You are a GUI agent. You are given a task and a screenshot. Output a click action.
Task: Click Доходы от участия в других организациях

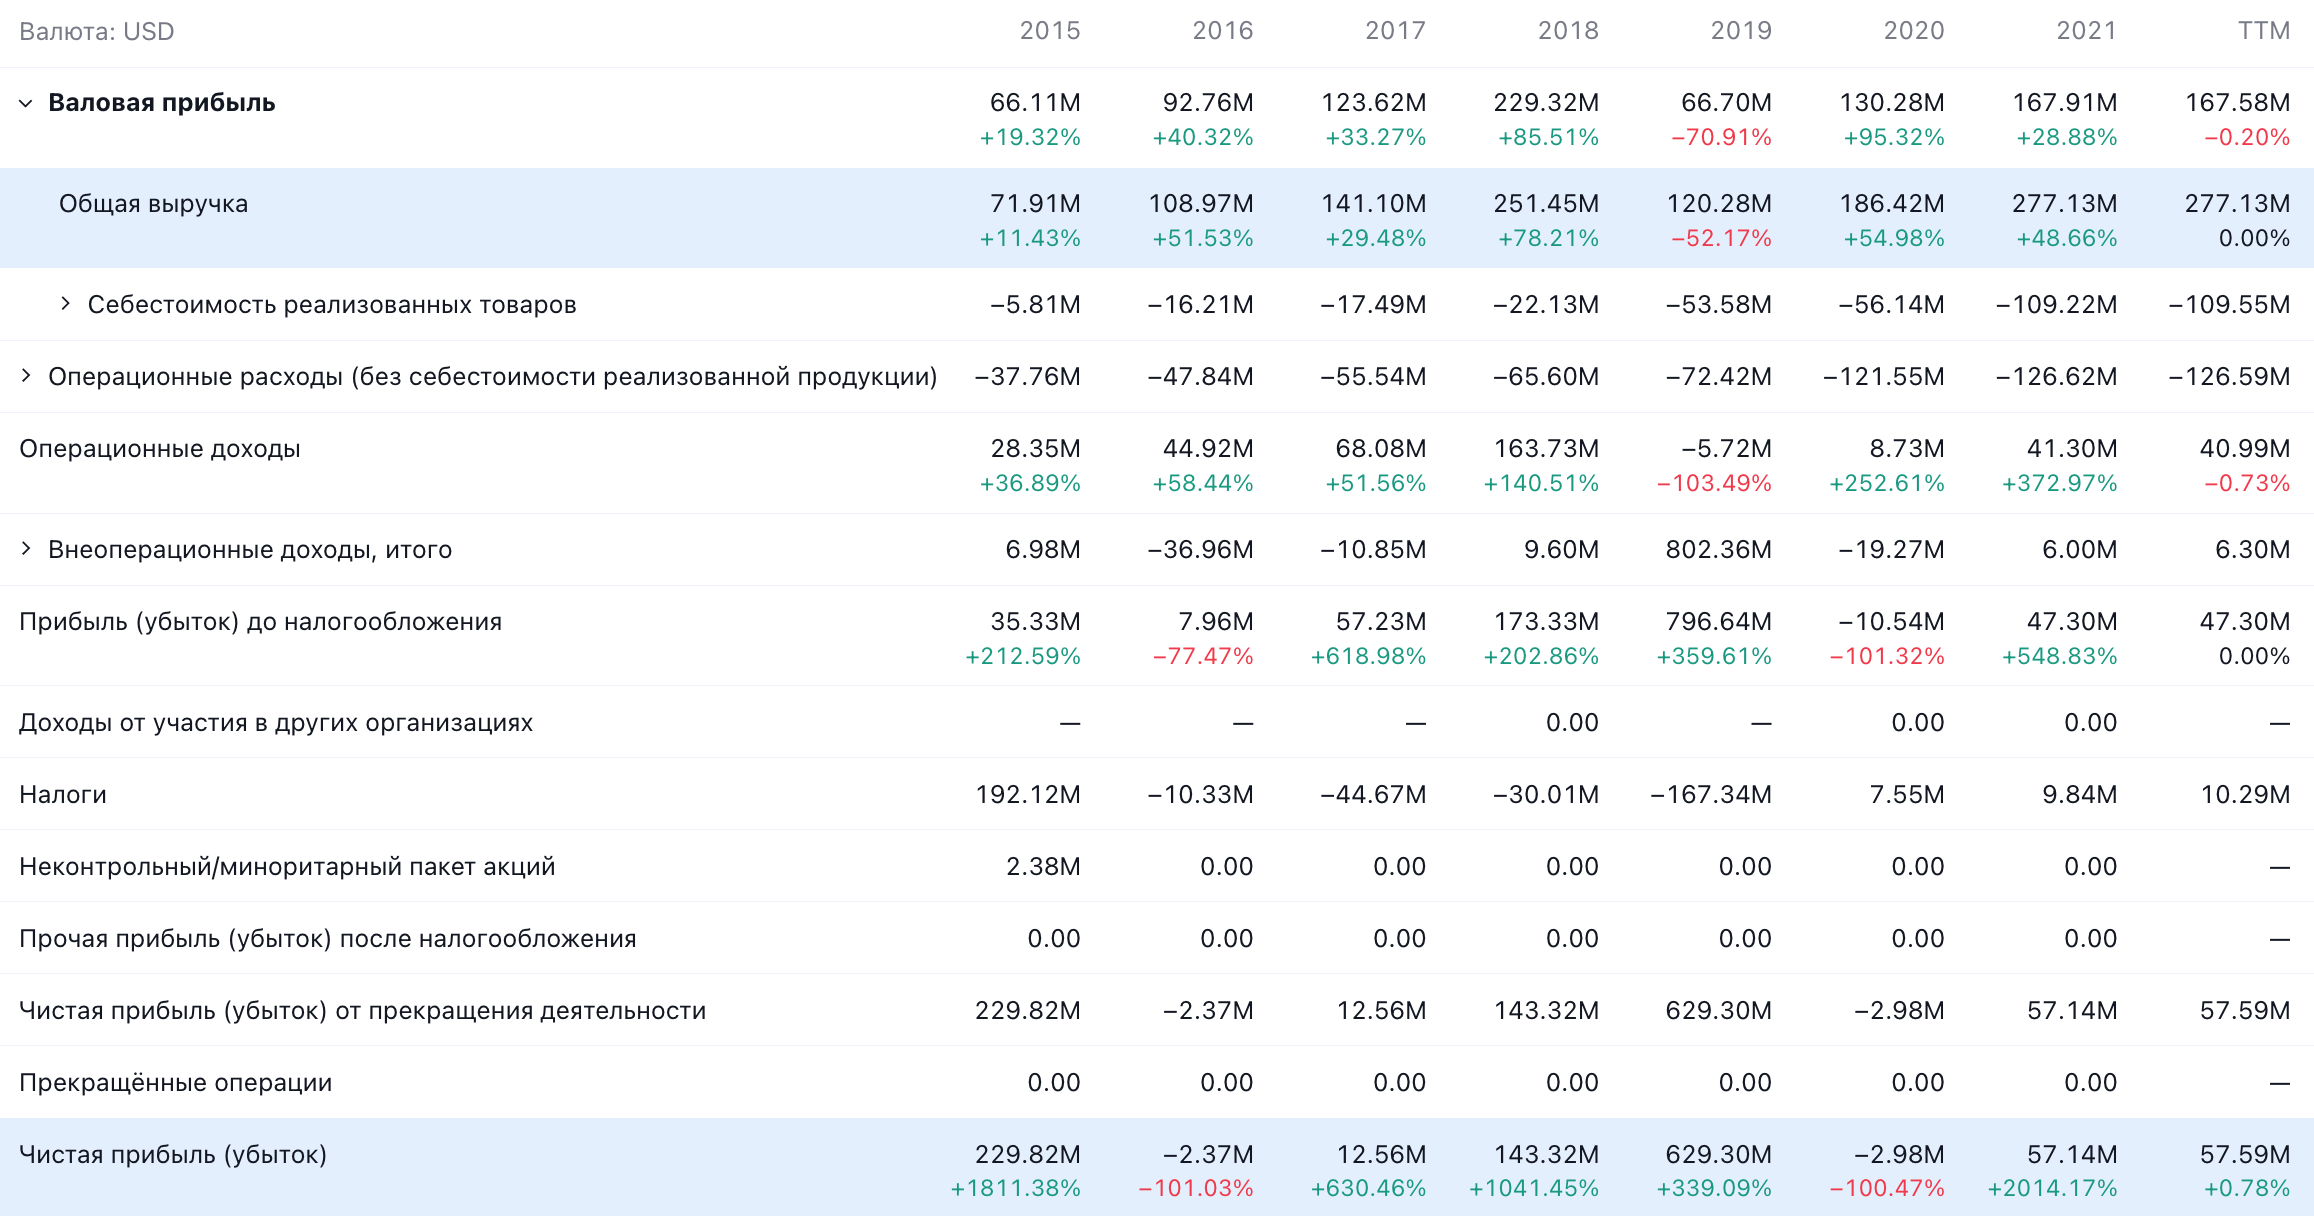click(276, 723)
